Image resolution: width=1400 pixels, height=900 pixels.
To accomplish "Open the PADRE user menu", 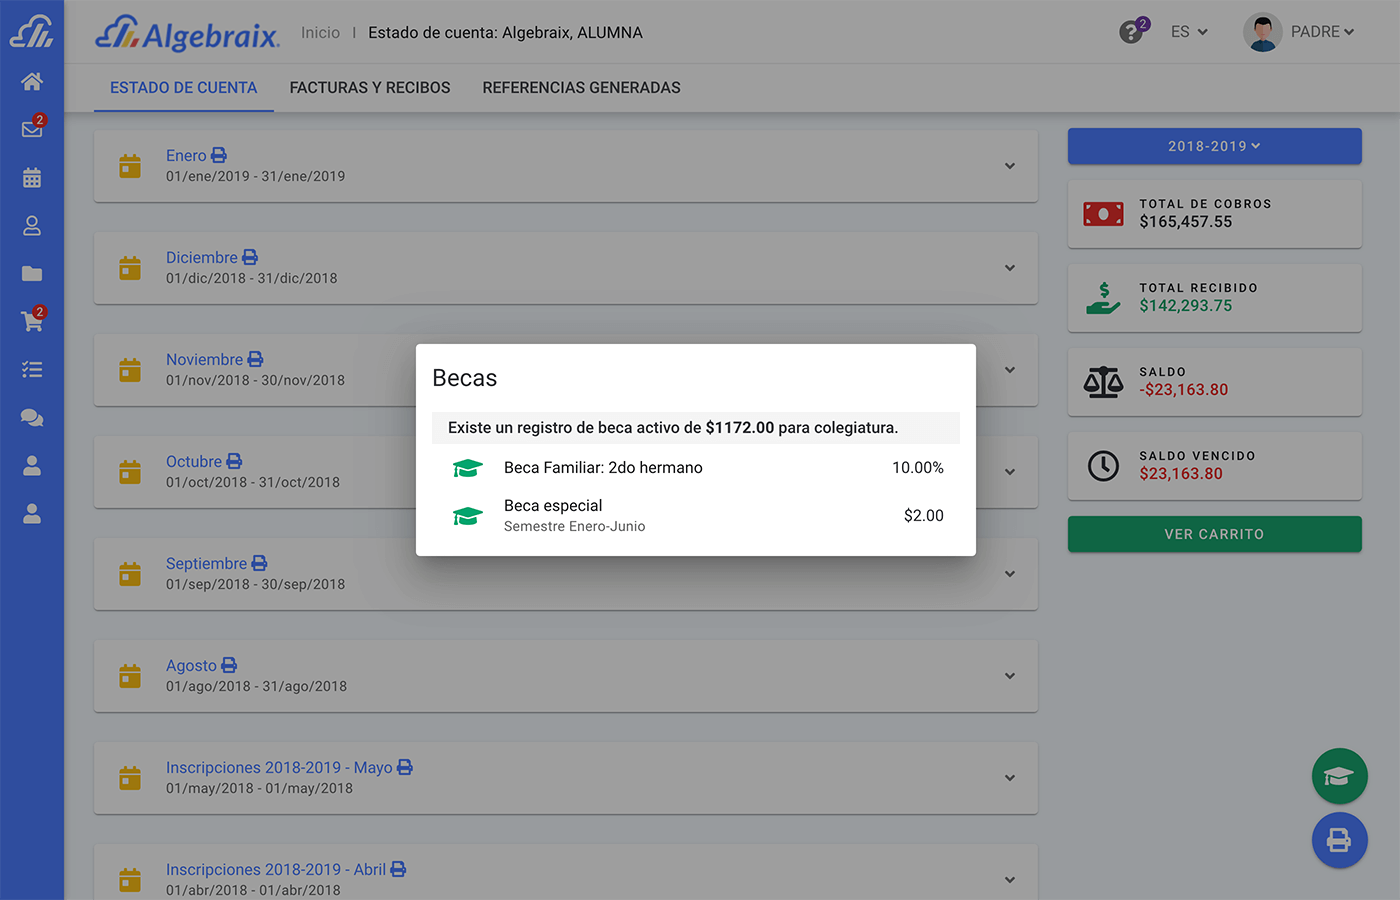I will tap(1300, 32).
